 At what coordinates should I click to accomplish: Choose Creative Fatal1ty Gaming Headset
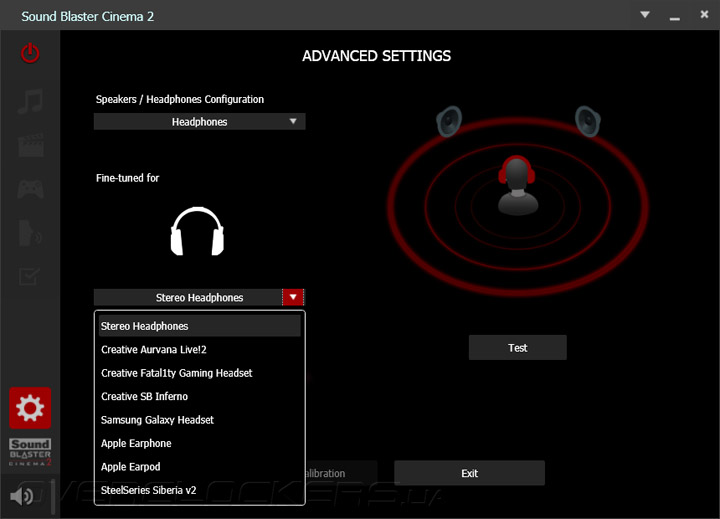(x=199, y=373)
